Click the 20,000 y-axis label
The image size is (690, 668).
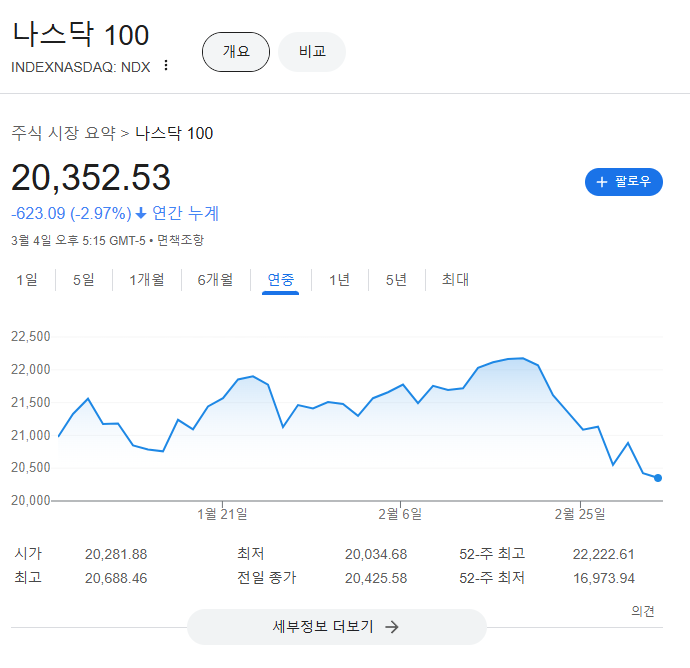click(x=31, y=500)
